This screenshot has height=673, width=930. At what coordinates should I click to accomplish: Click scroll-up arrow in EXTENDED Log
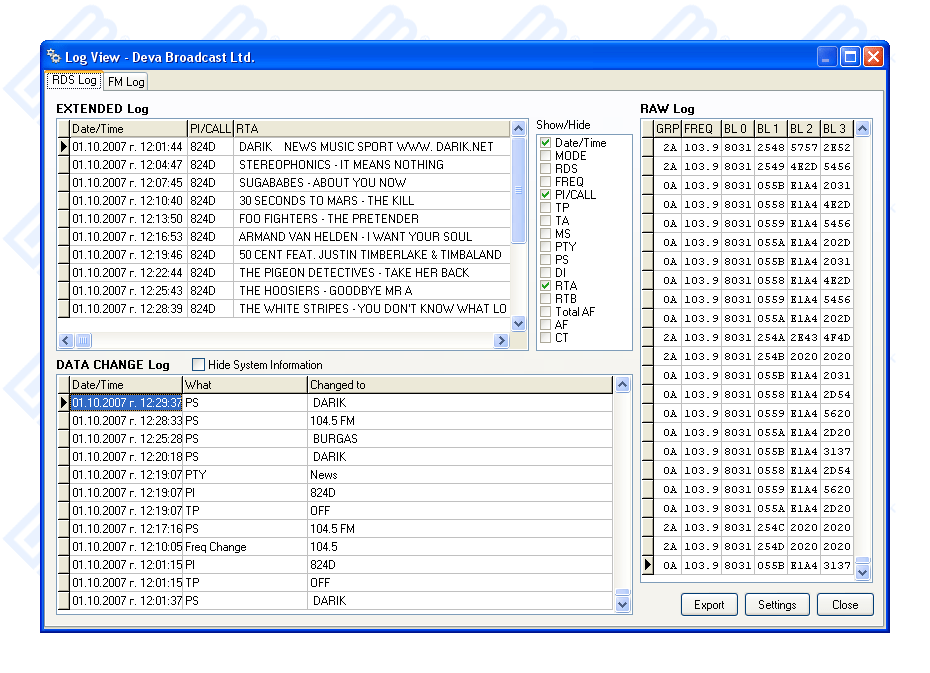click(x=518, y=129)
